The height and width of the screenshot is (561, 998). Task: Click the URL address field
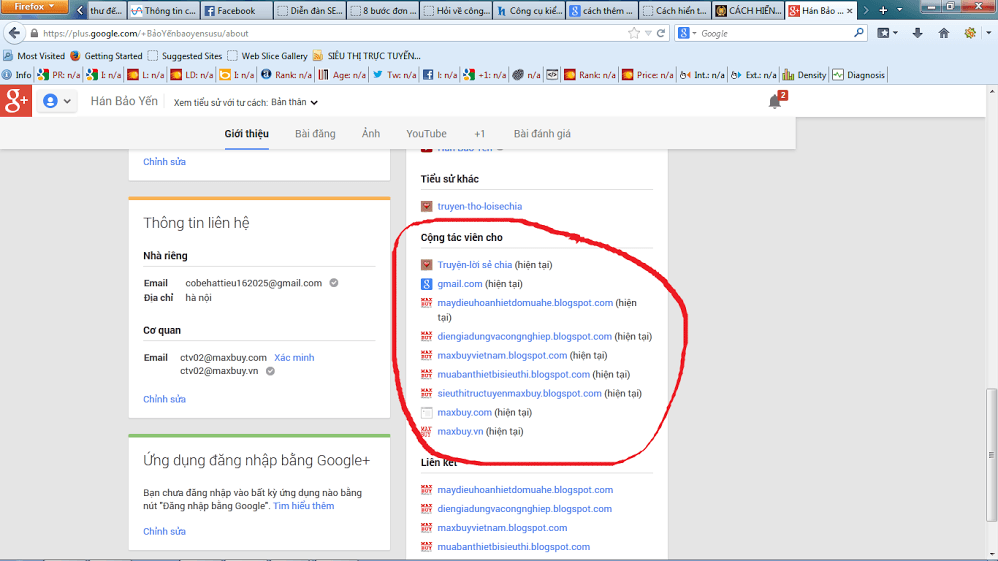click(x=331, y=33)
